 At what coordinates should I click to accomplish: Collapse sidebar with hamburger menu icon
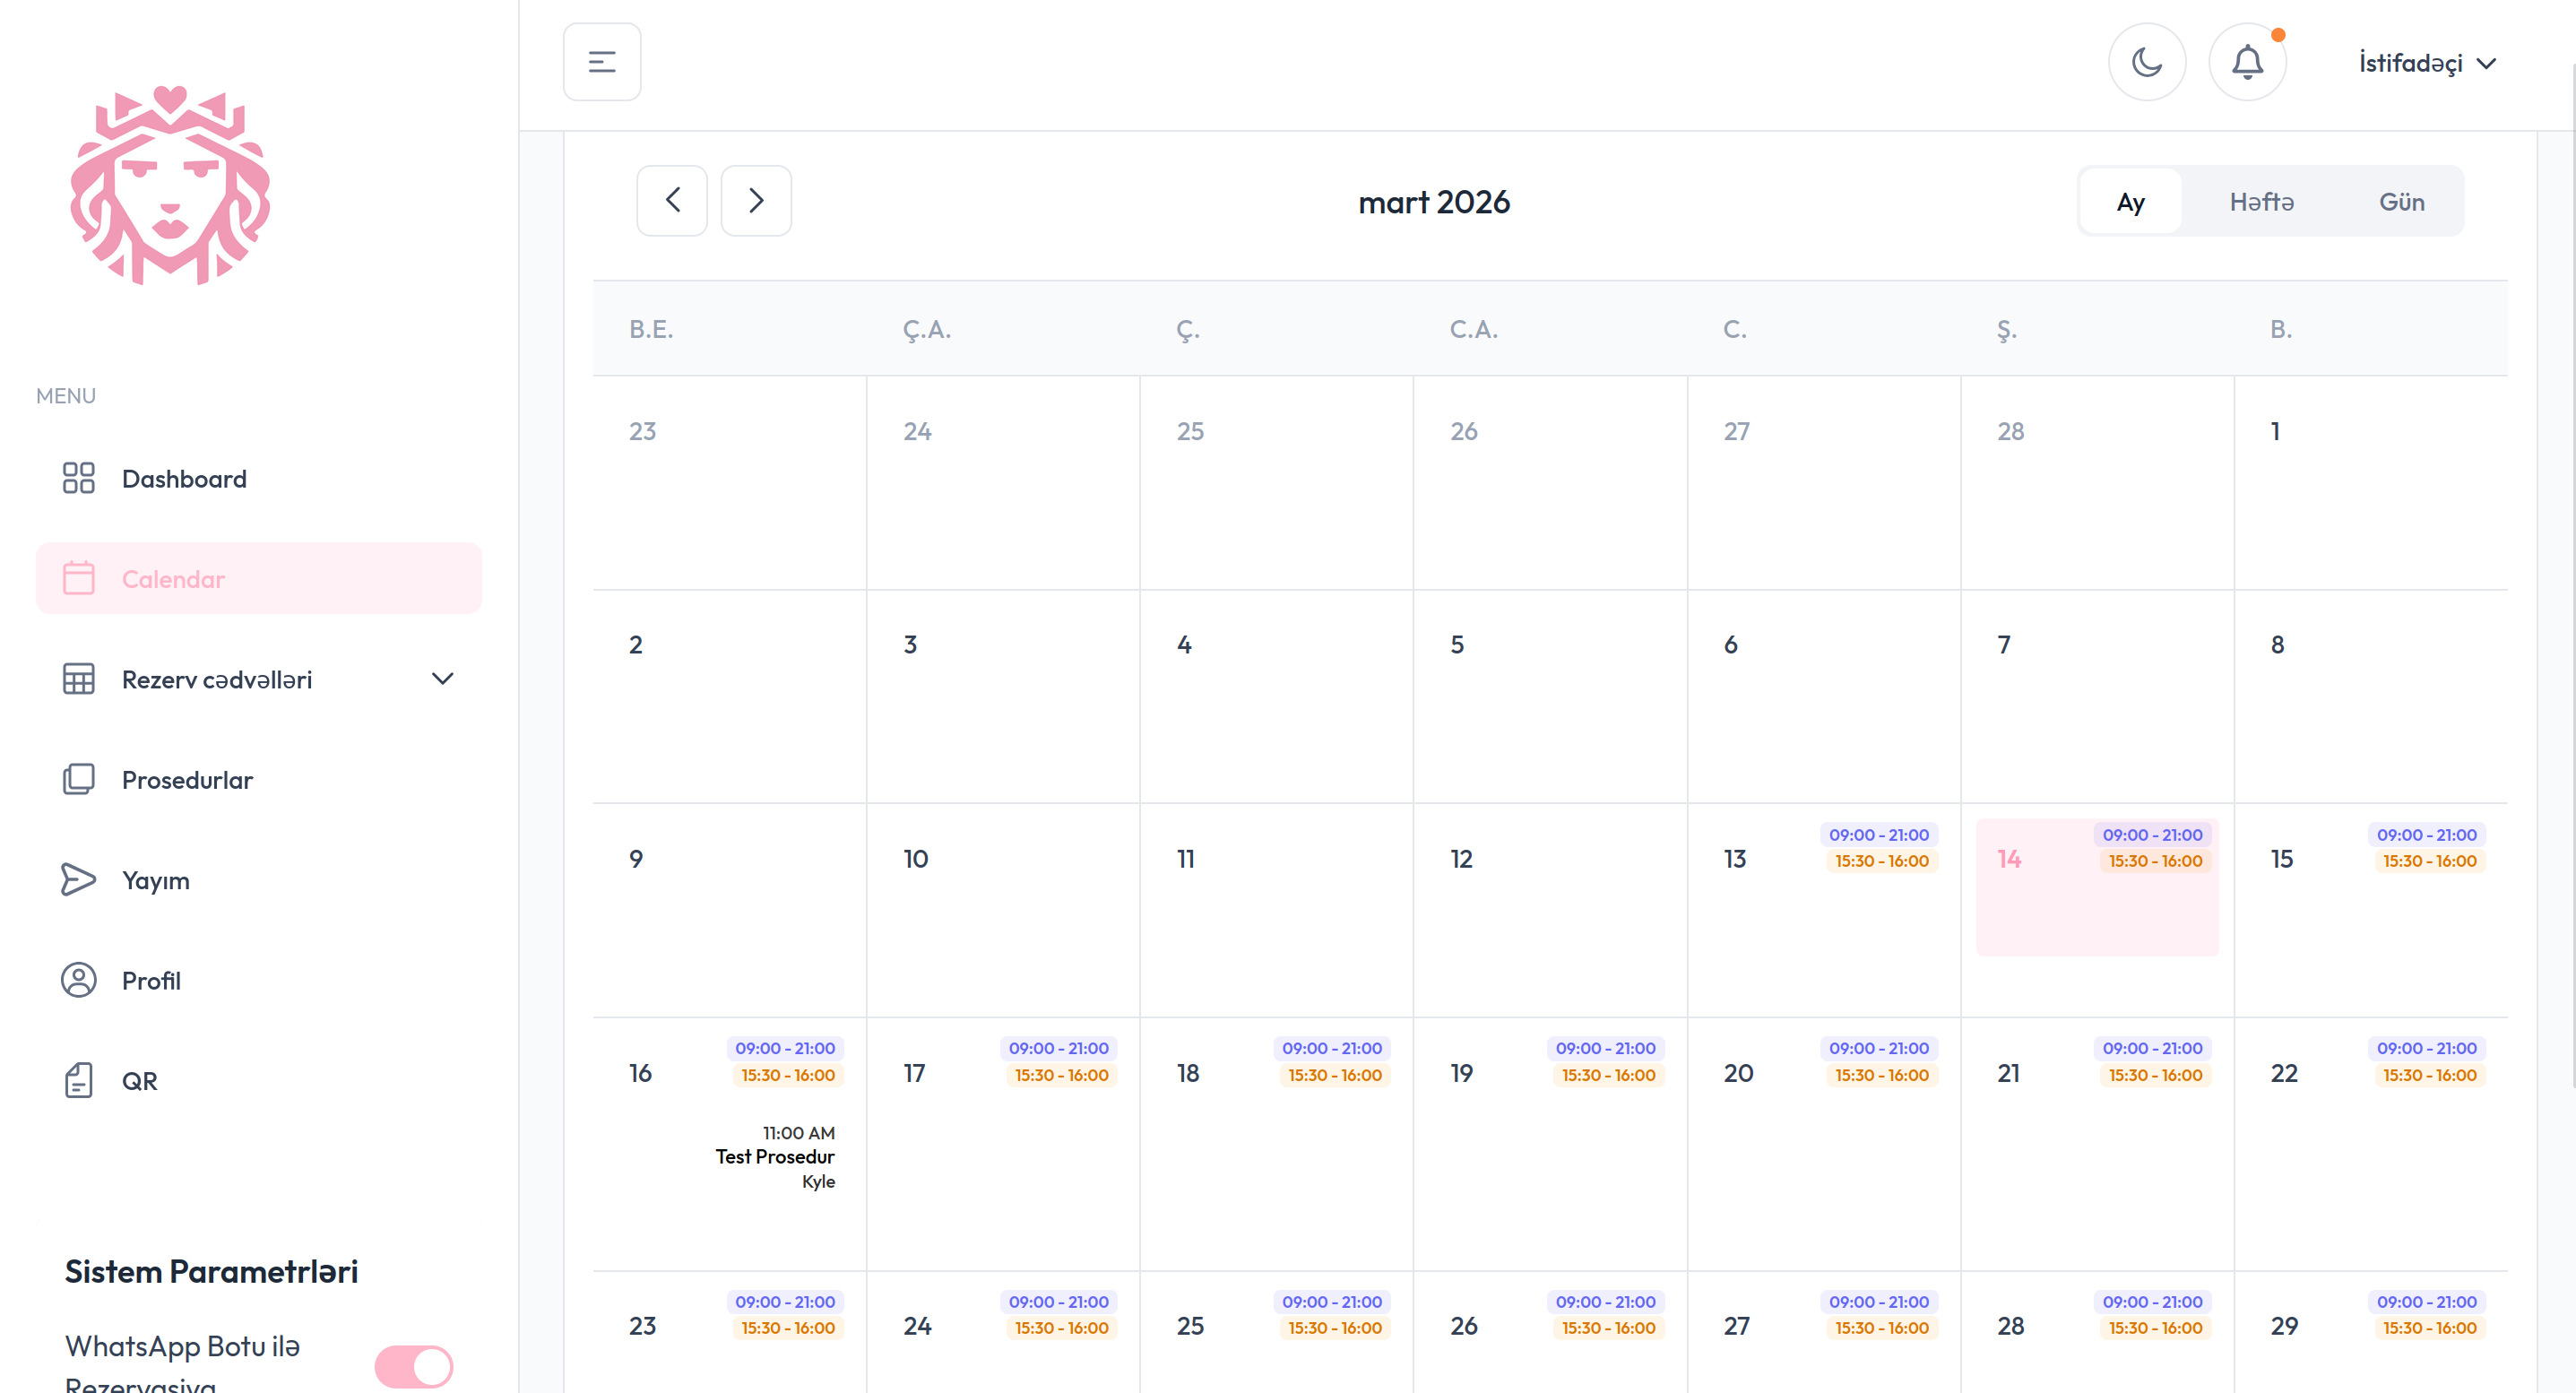tap(601, 62)
